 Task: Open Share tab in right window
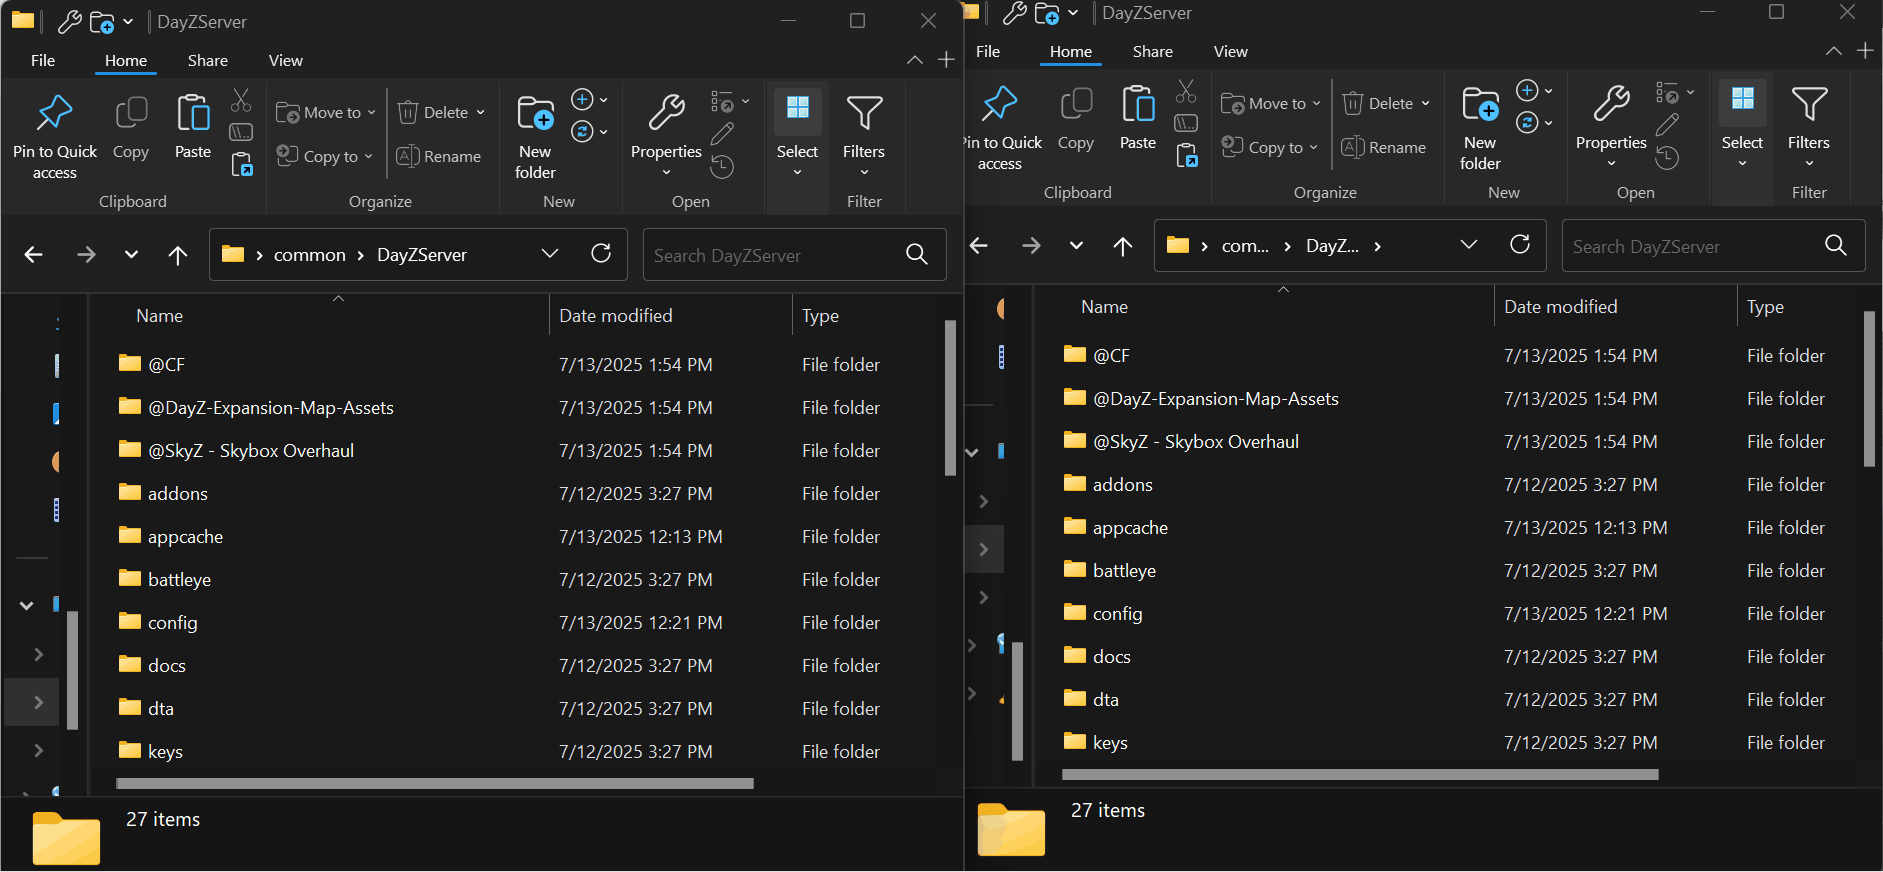coord(1152,52)
